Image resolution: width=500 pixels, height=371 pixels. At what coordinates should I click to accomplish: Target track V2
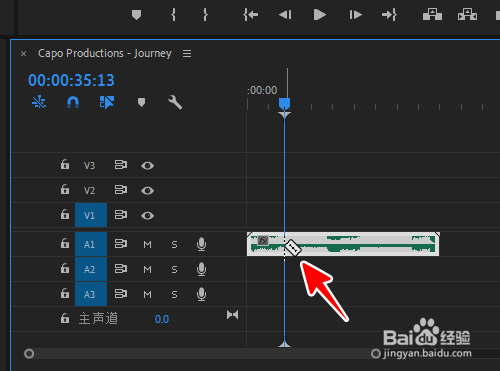click(89, 190)
